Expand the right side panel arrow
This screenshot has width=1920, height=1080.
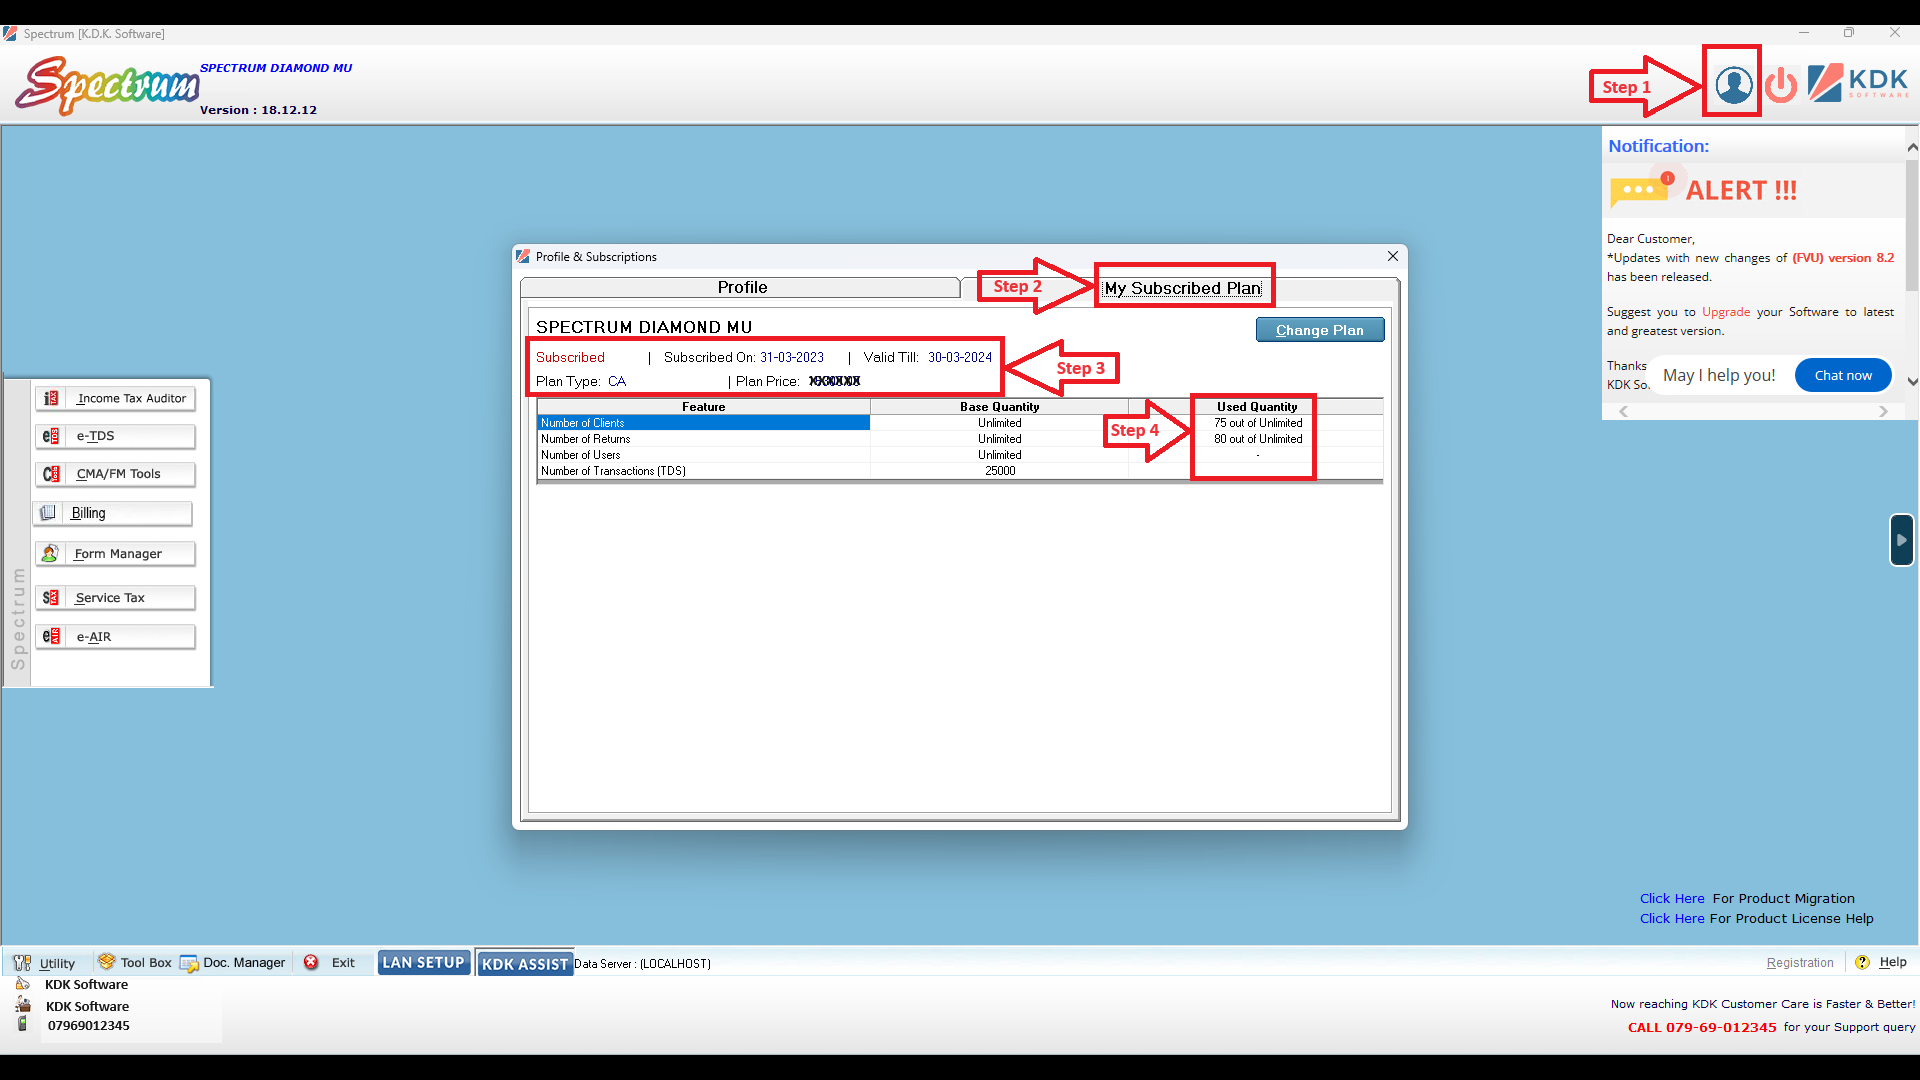pyautogui.click(x=1901, y=540)
